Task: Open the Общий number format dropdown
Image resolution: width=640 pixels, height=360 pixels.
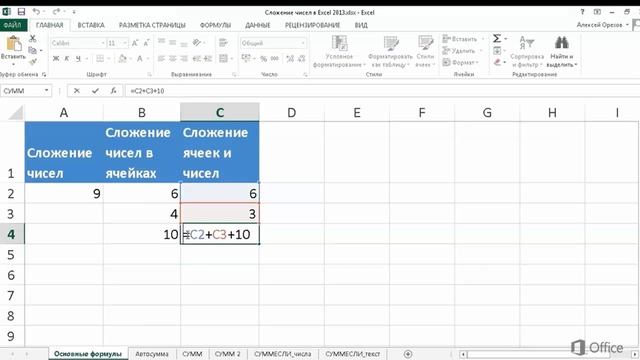Action: point(303,43)
